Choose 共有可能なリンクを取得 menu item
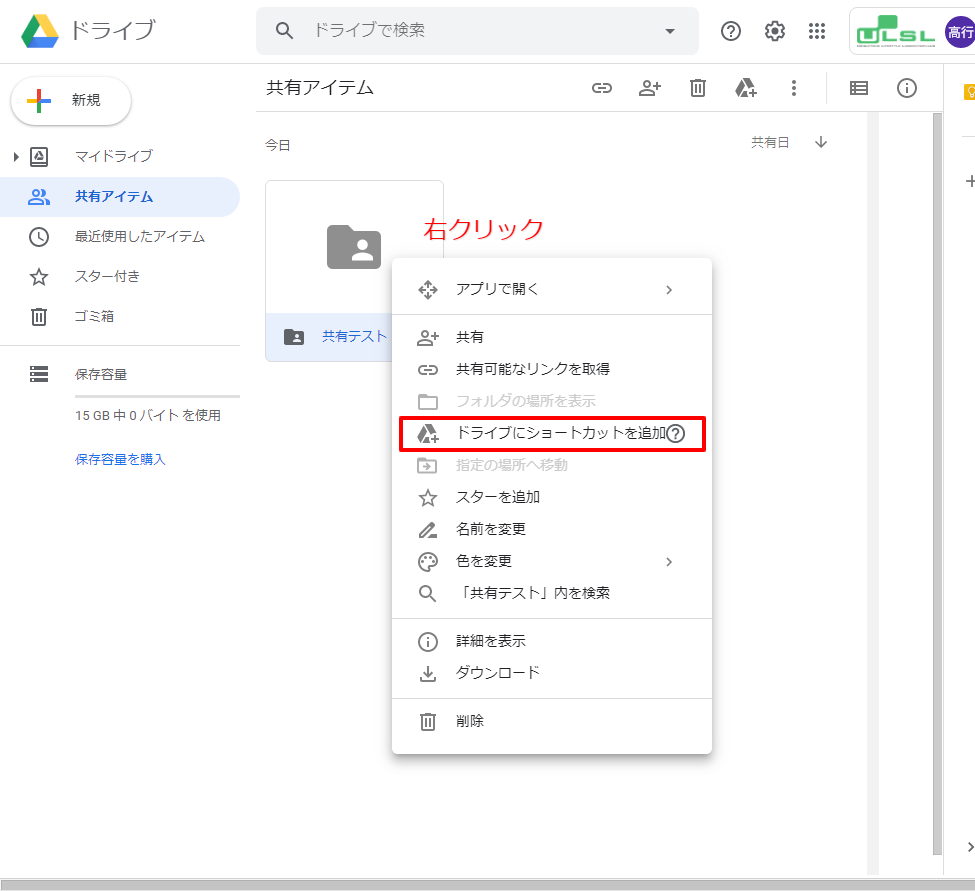Screen dimensions: 975x891 (x=552, y=369)
